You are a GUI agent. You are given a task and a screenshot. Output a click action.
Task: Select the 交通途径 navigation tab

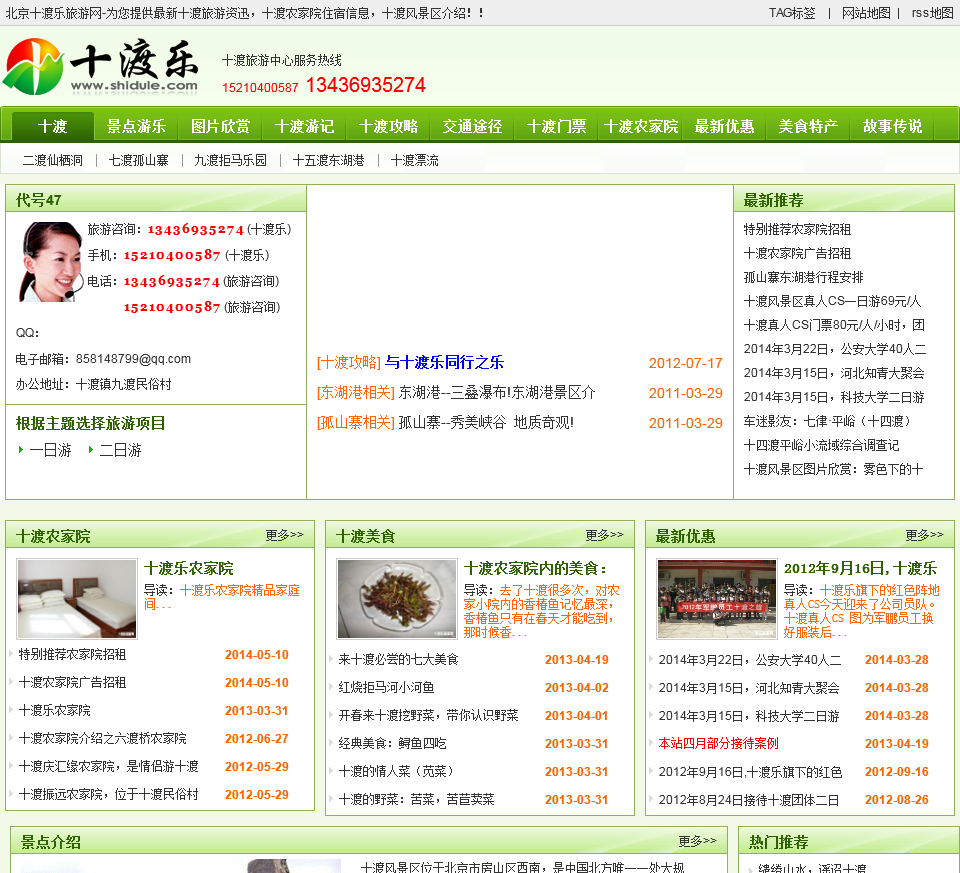[472, 126]
